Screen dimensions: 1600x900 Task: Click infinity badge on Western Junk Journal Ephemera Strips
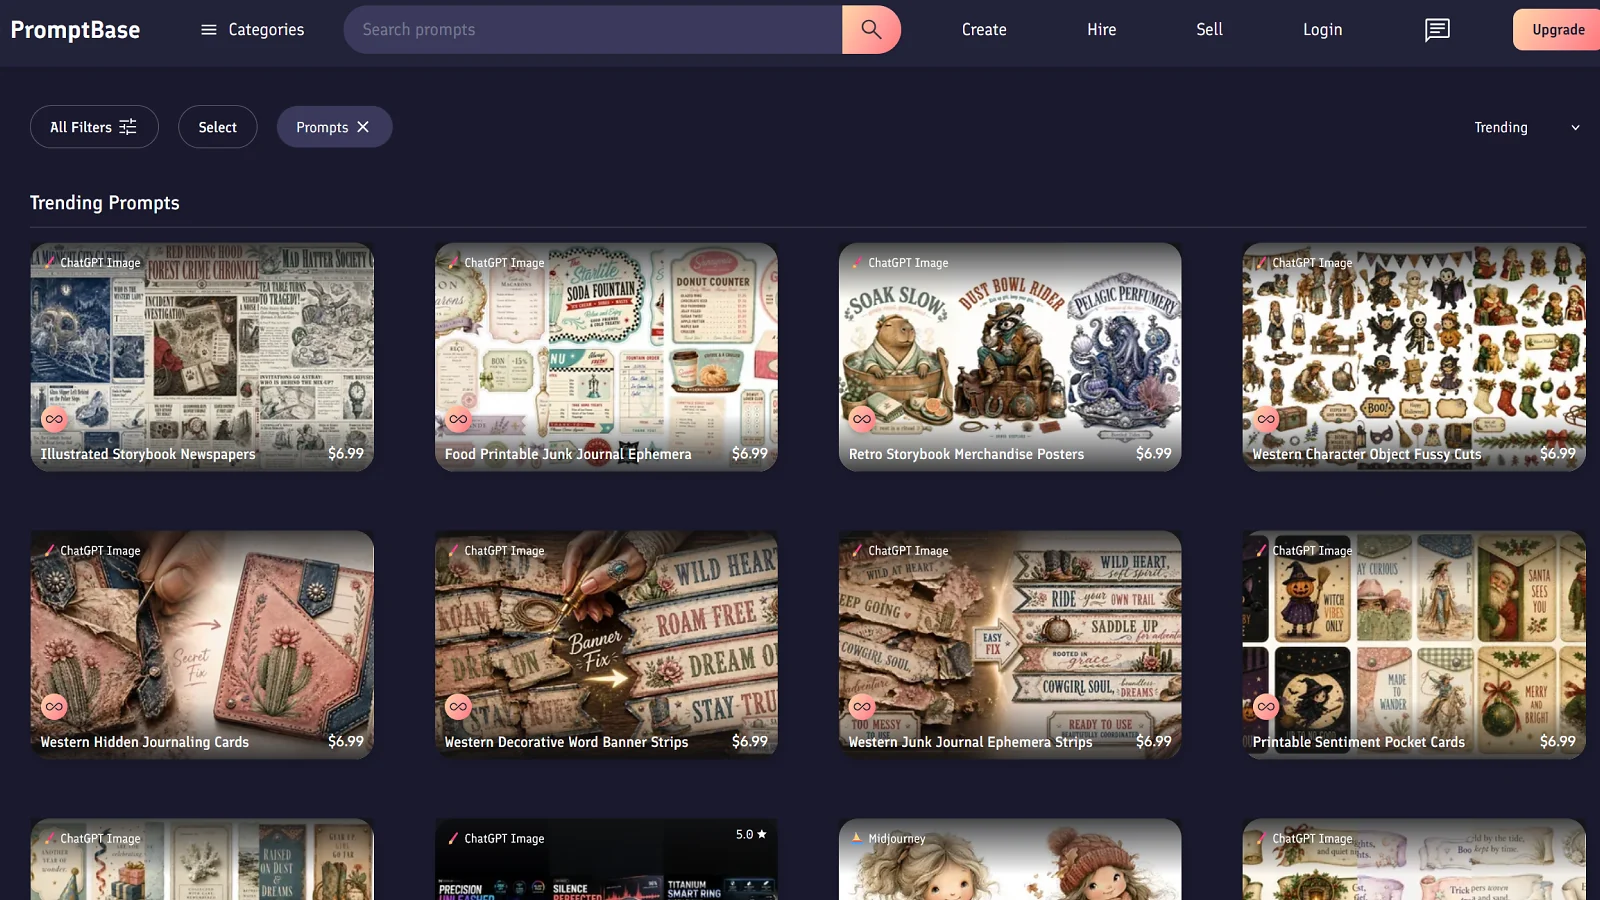click(862, 707)
